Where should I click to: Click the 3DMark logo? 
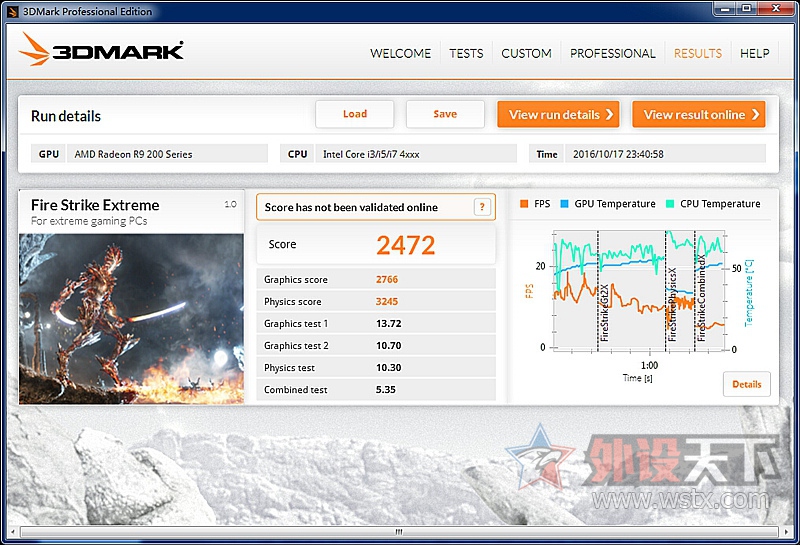pos(101,50)
